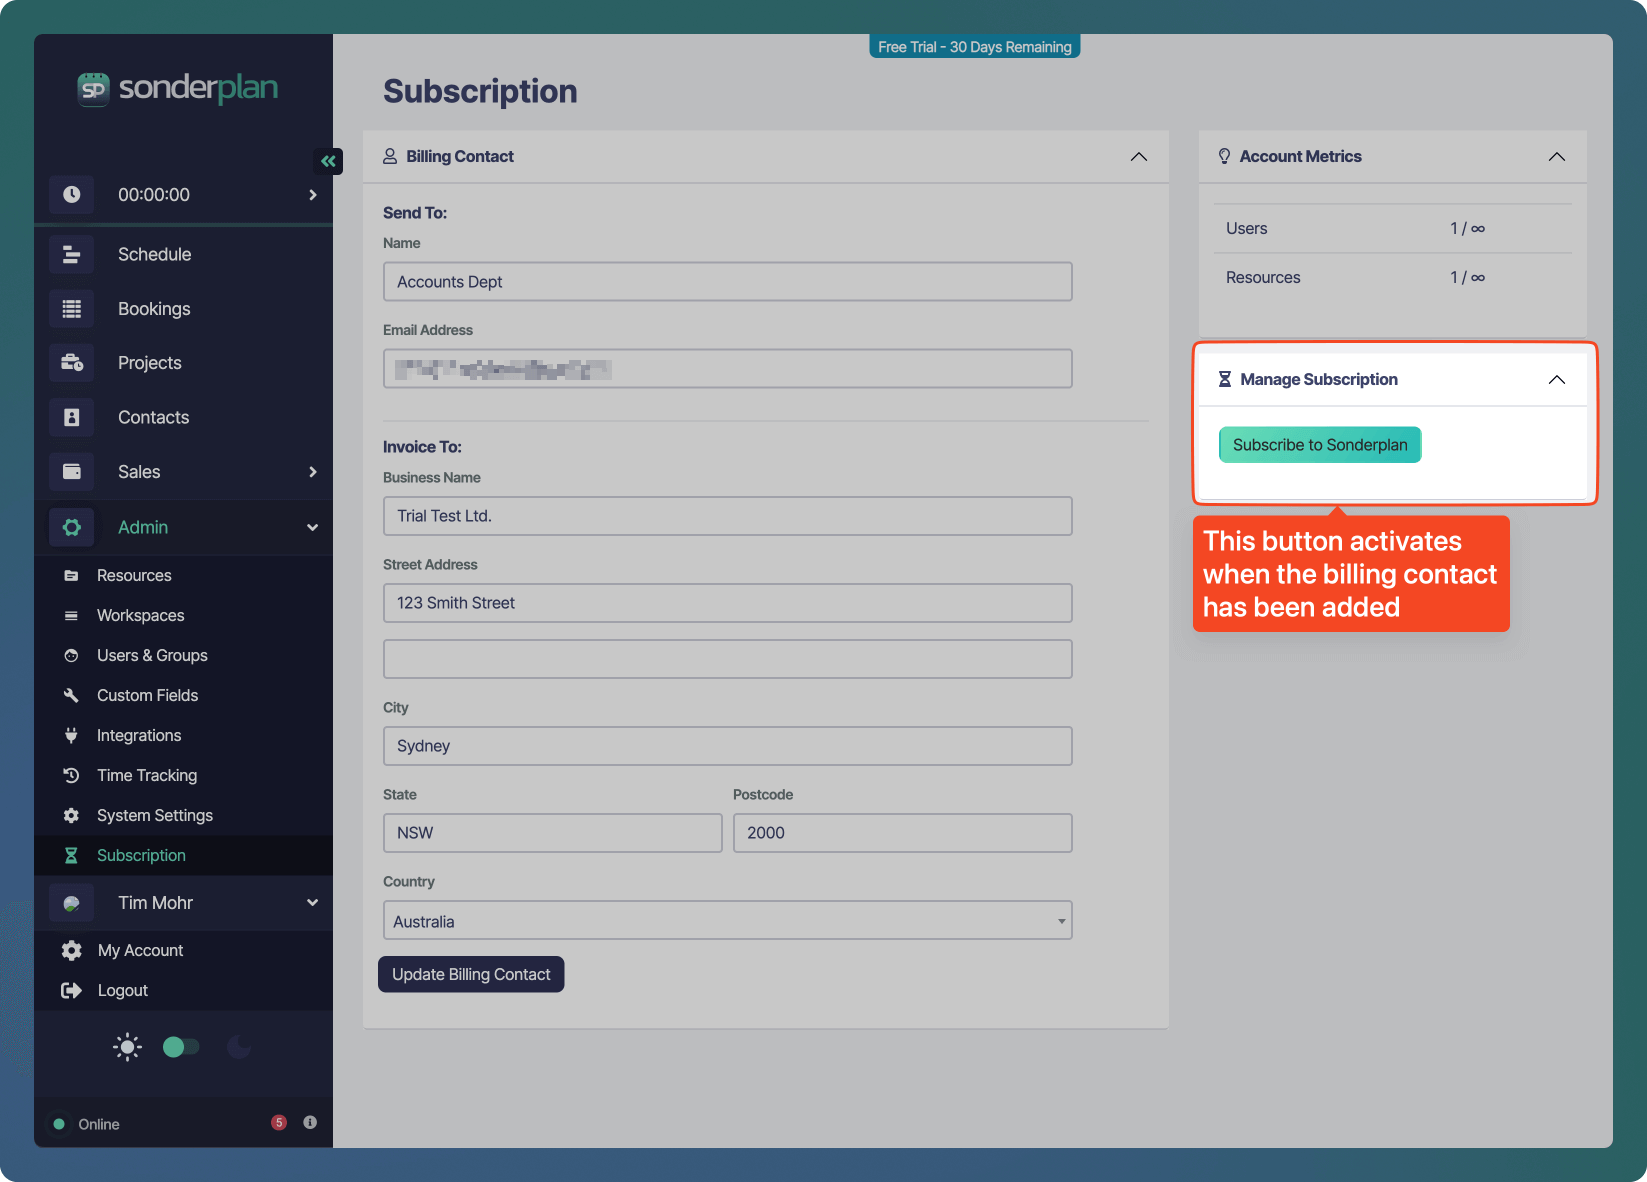Click Subscribe to Sonderplan button
The width and height of the screenshot is (1647, 1182).
click(x=1320, y=445)
